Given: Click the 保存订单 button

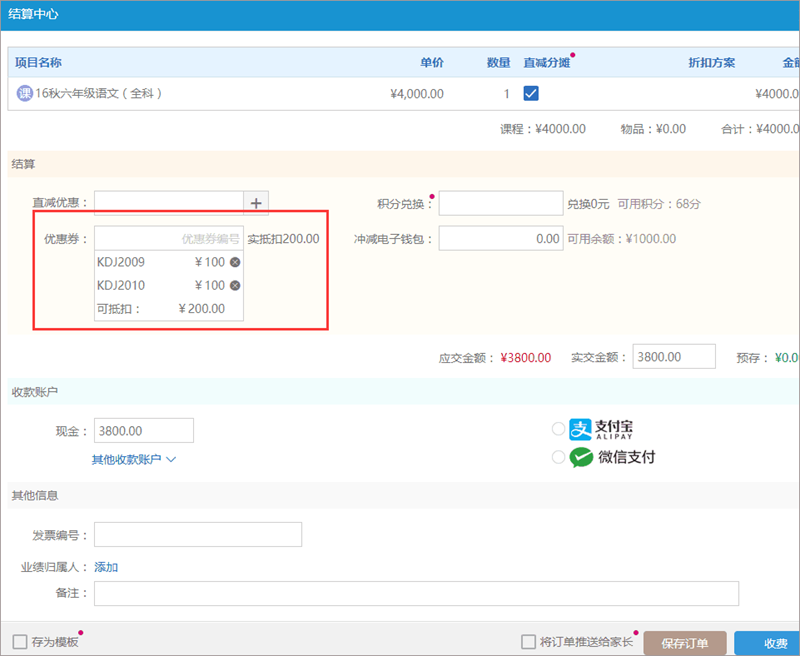Looking at the screenshot, I should click(x=685, y=643).
